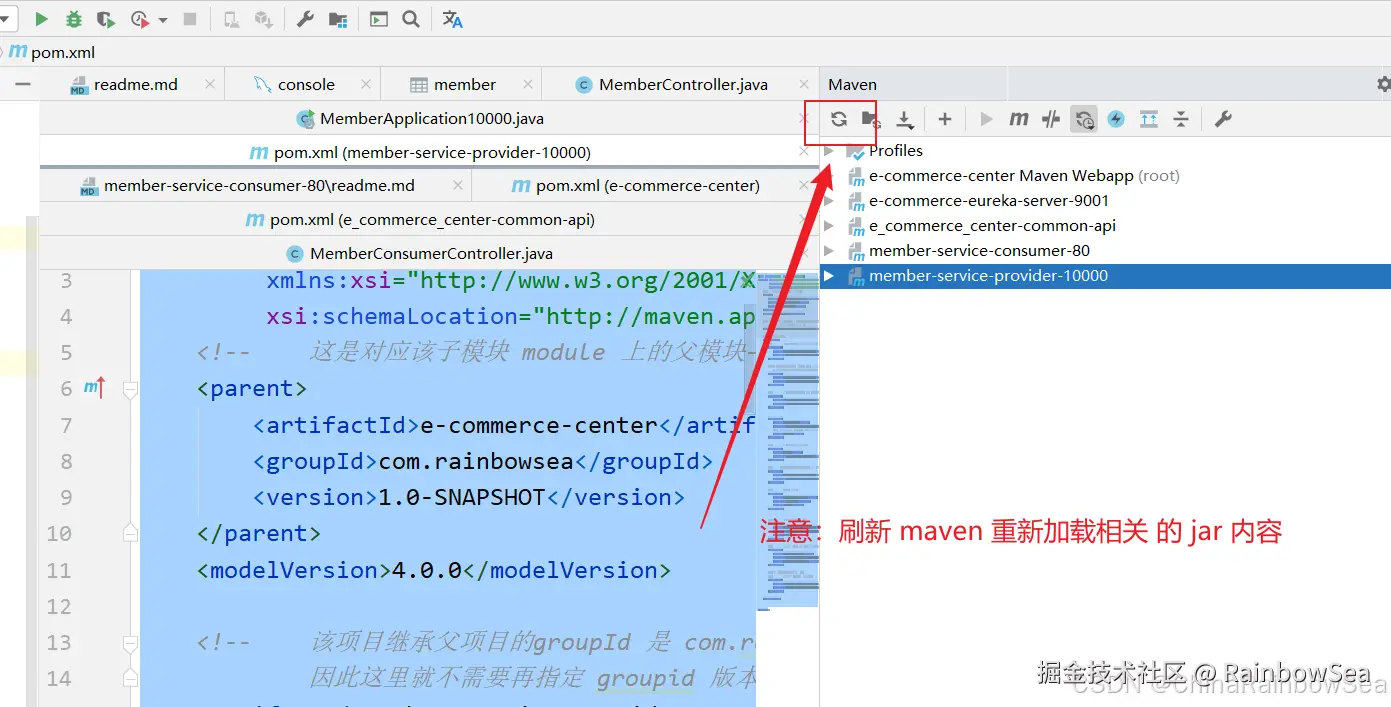Screen dimensions: 1391x707
Task: Open MemberConsumerController.java tab
Action: click(x=431, y=253)
